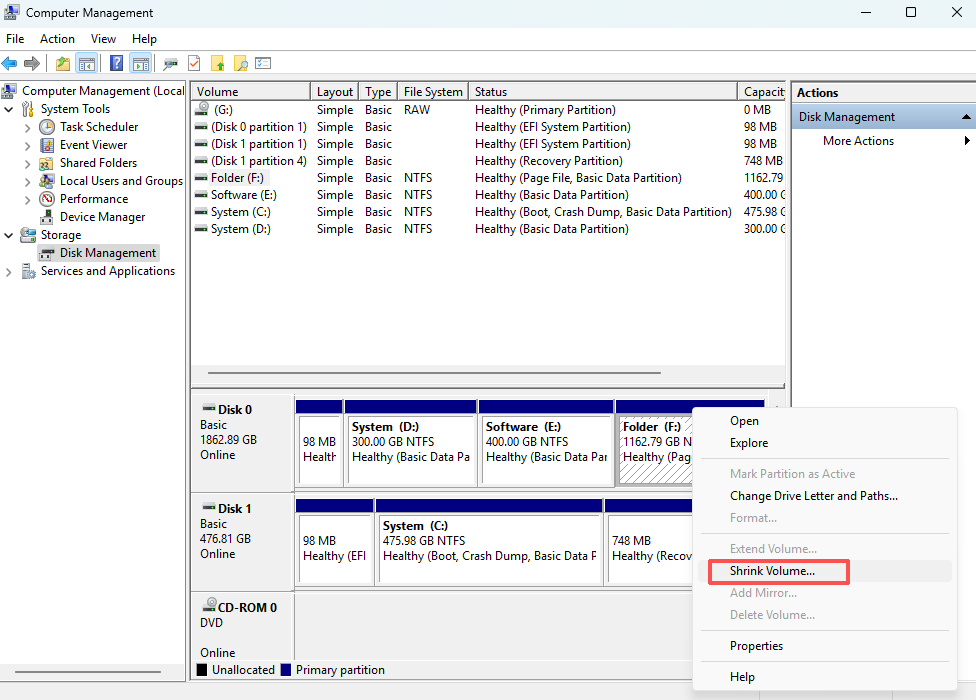Viewport: 976px width, 700px height.
Task: Click the Shared Folders icon
Action: click(x=47, y=163)
